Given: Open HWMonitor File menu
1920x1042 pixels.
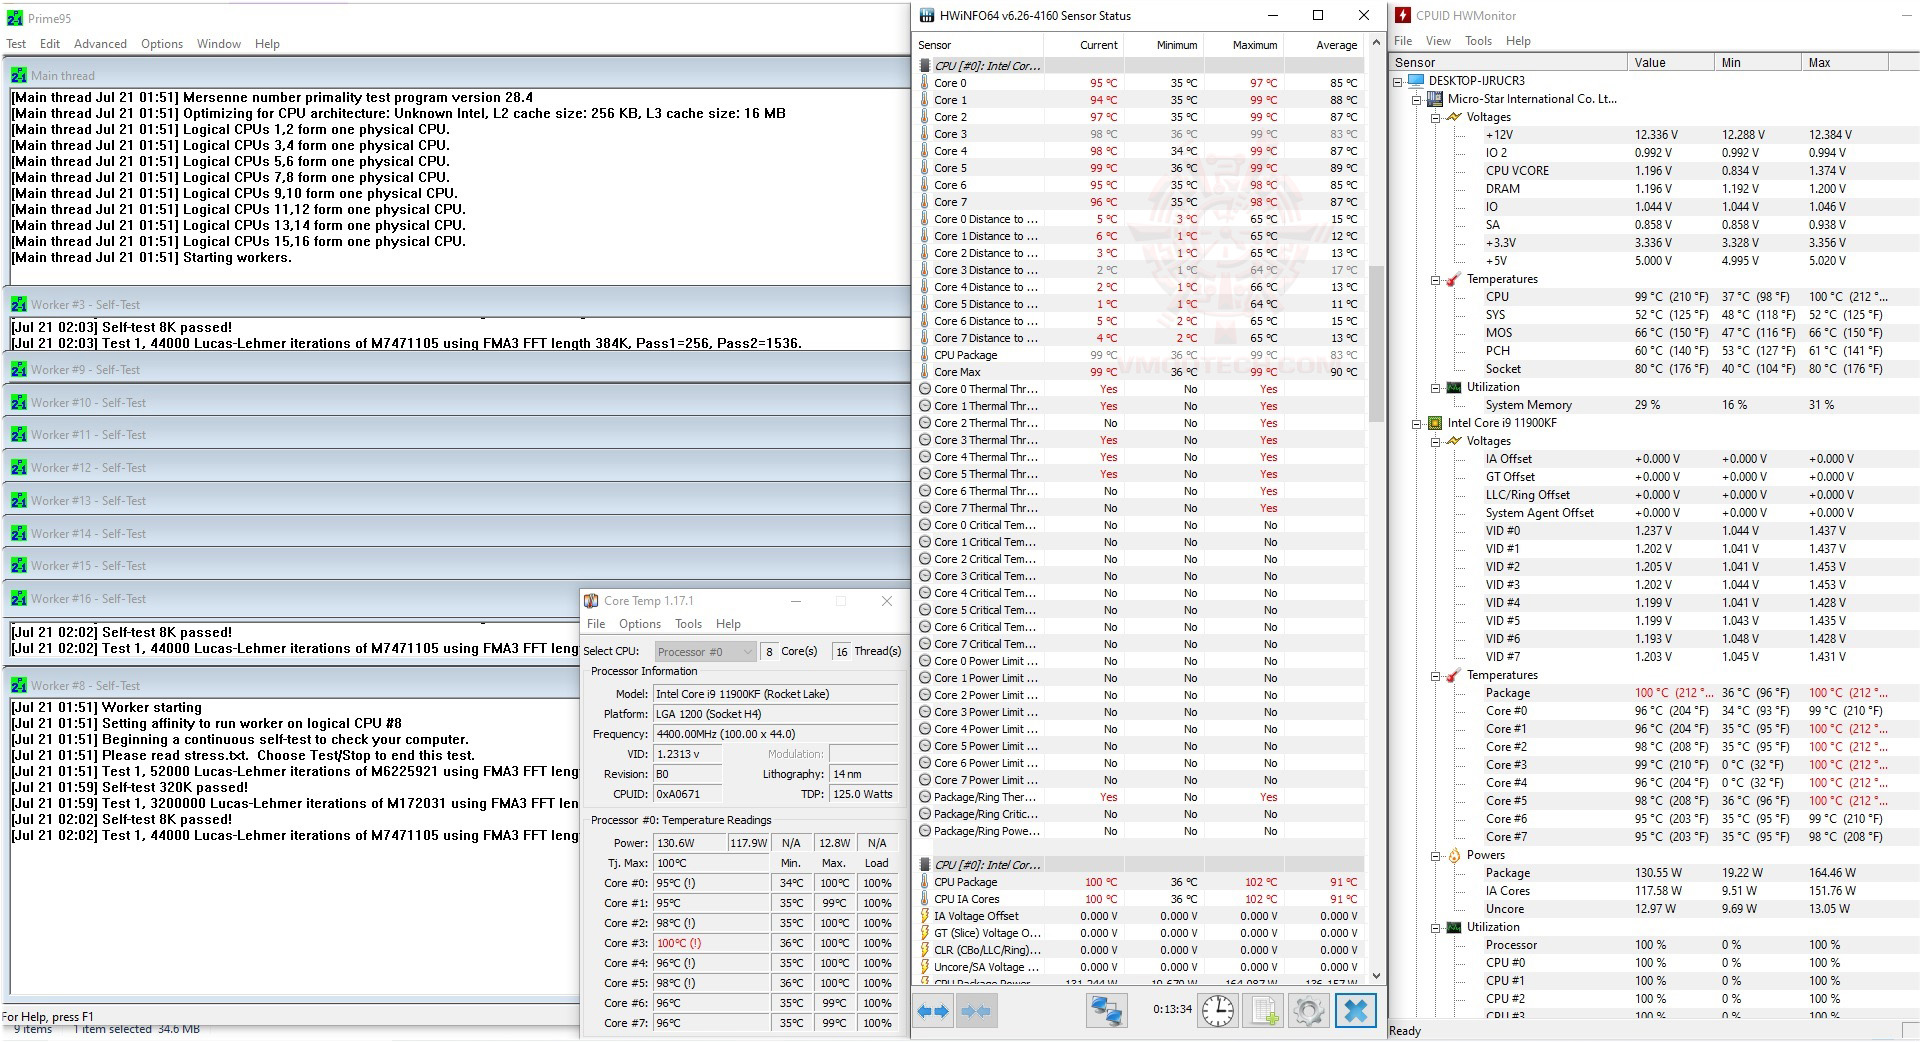Looking at the screenshot, I should click(x=1403, y=41).
